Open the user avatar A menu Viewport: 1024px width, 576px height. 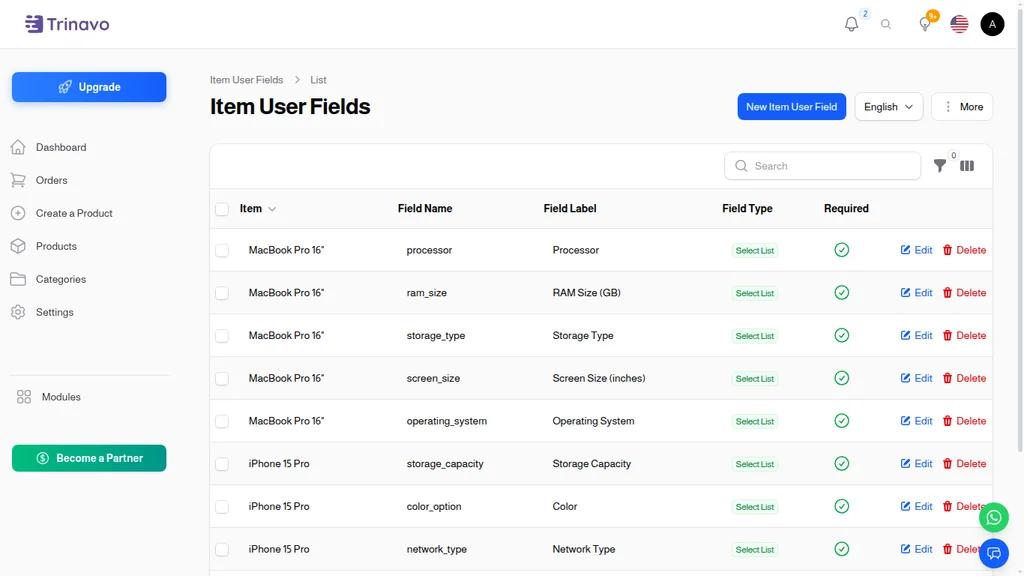992,24
